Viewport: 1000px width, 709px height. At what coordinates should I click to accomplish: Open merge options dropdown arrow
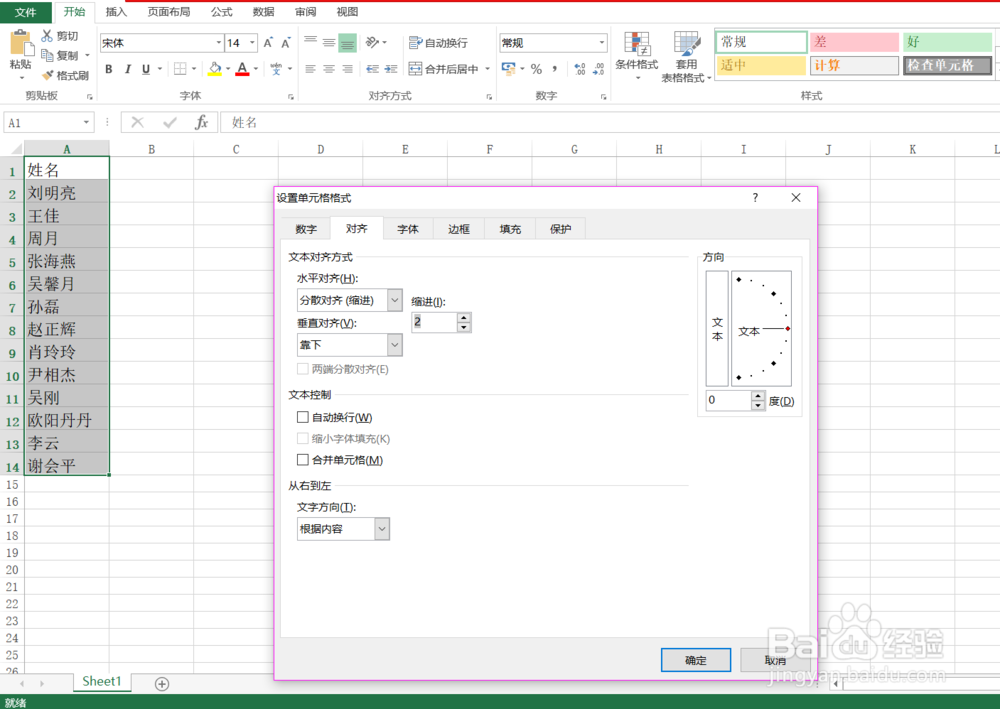(488, 69)
